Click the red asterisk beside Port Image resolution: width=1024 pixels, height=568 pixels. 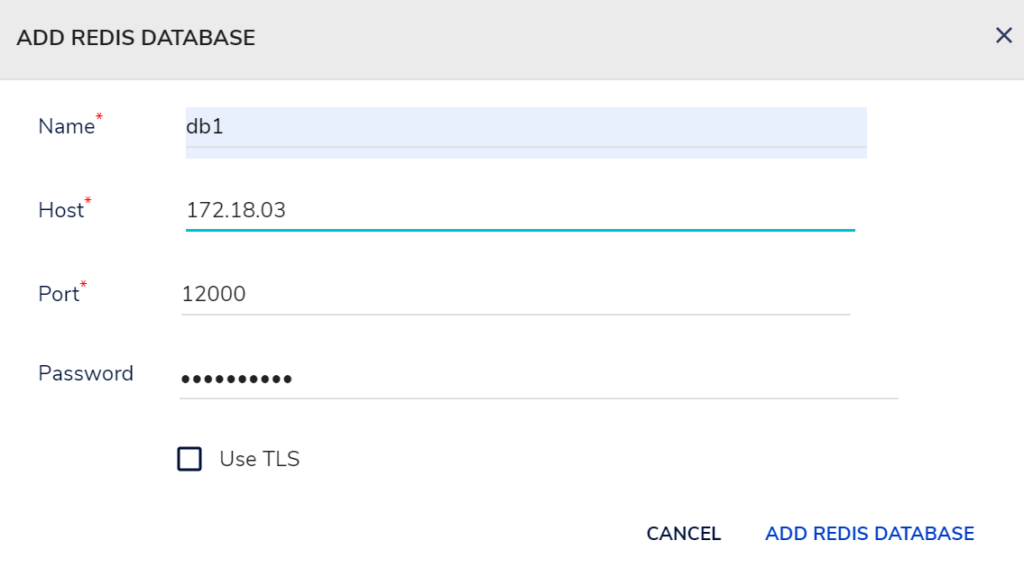[x=83, y=284]
